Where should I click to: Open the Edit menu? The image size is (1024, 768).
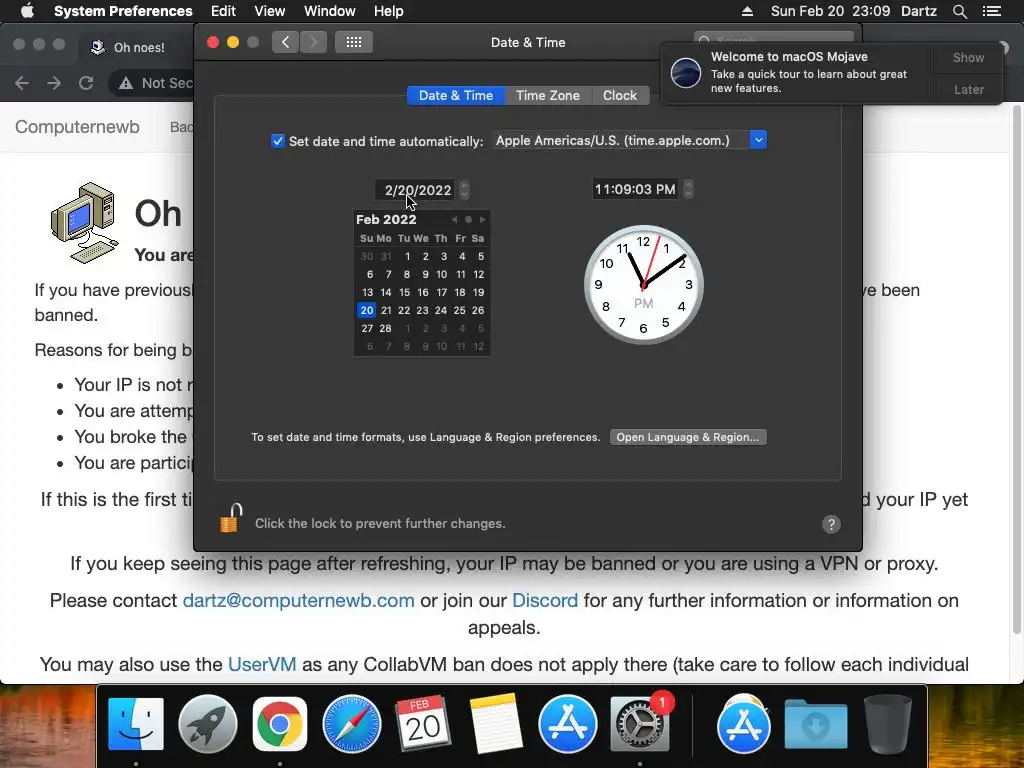tap(223, 11)
